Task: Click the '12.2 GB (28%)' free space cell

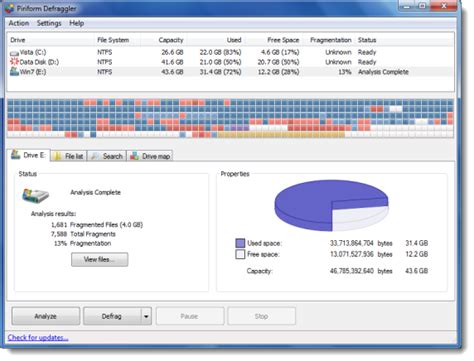Action: click(x=278, y=72)
